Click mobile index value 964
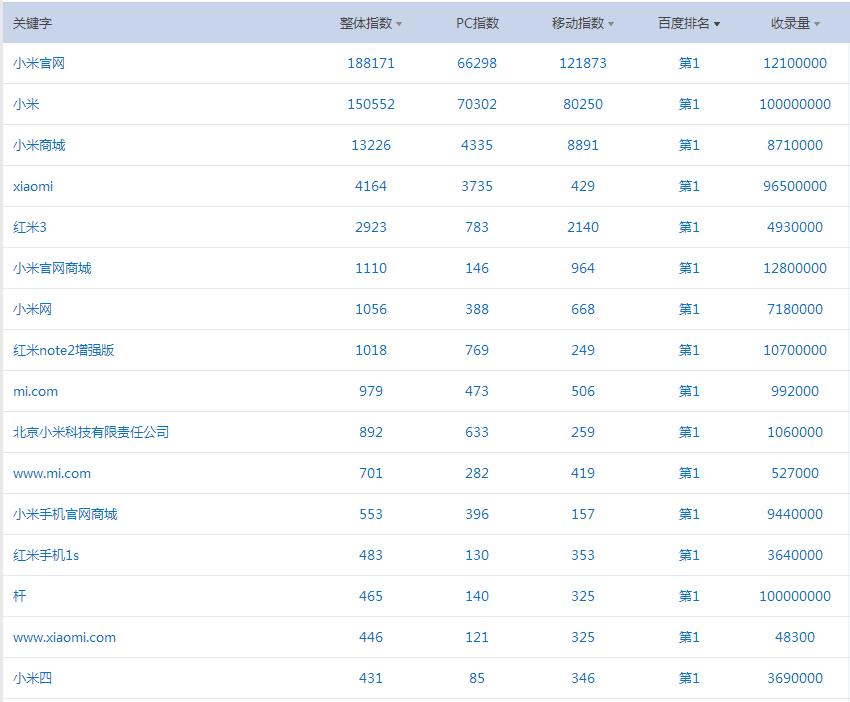 click(x=583, y=268)
